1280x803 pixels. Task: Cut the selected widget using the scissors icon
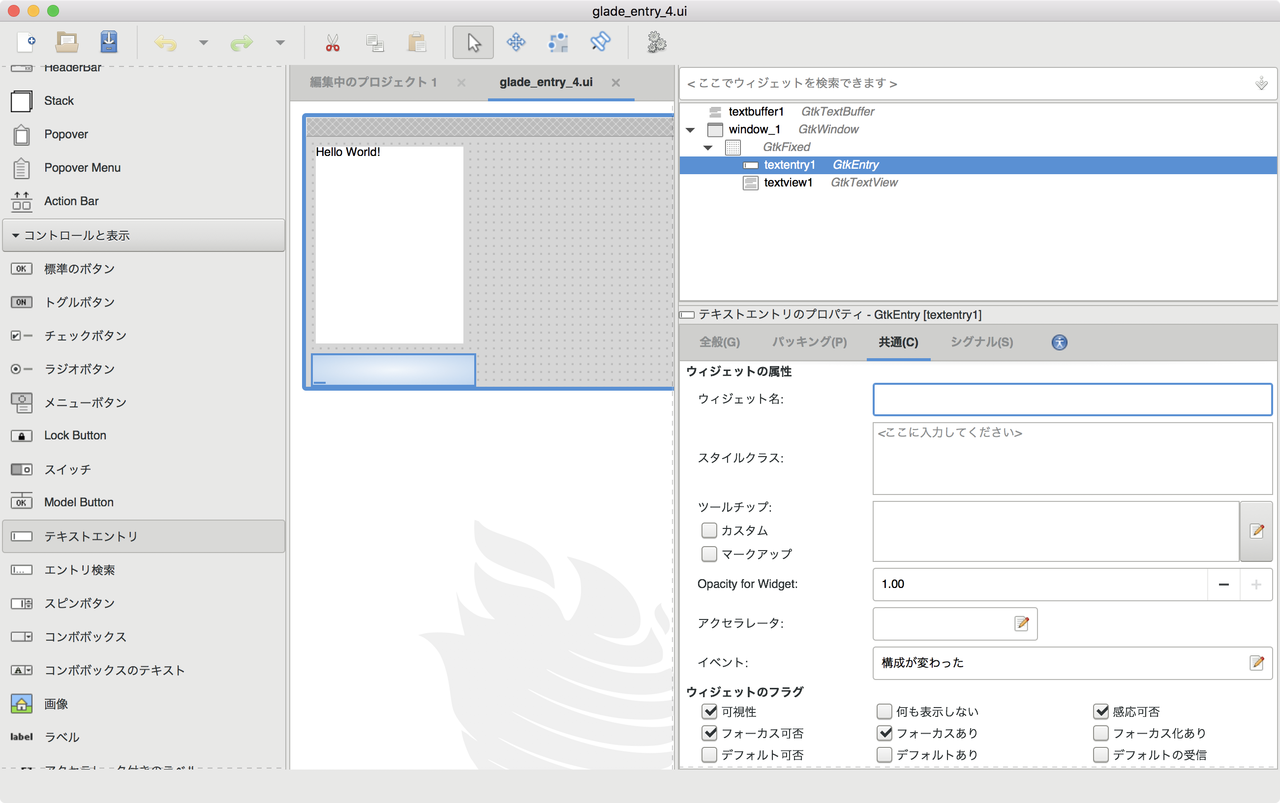tap(332, 42)
